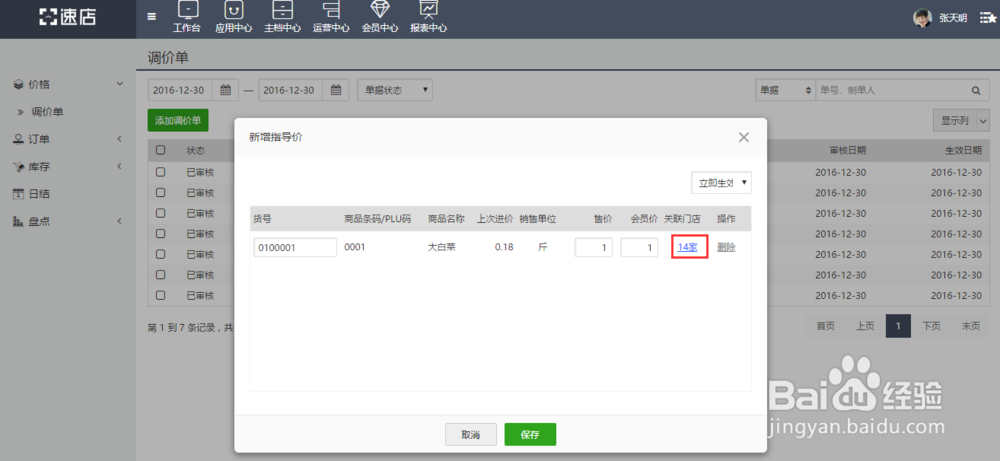Click the 审核日期 column header
Image resolution: width=1000 pixels, height=461 pixels.
tap(848, 150)
